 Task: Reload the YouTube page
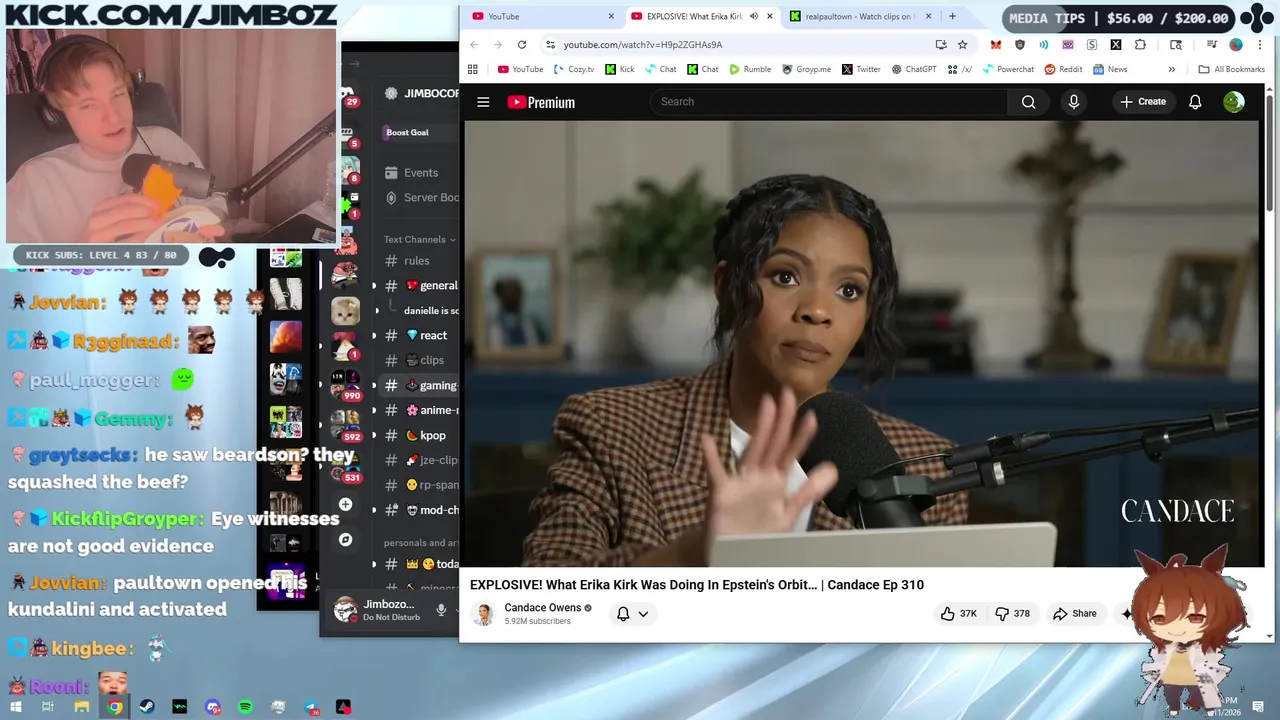click(x=521, y=45)
